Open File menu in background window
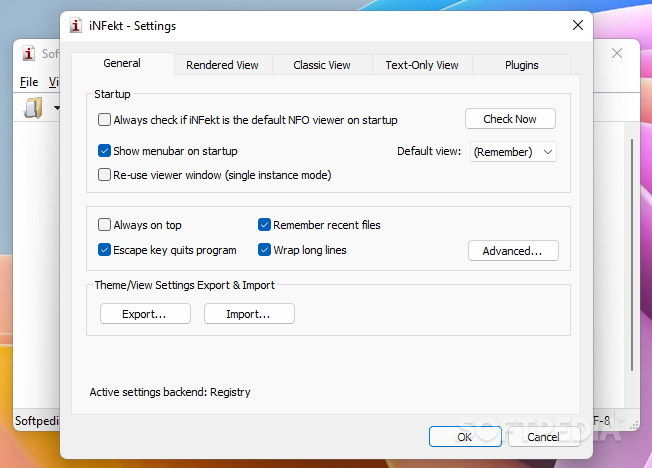 [29, 82]
